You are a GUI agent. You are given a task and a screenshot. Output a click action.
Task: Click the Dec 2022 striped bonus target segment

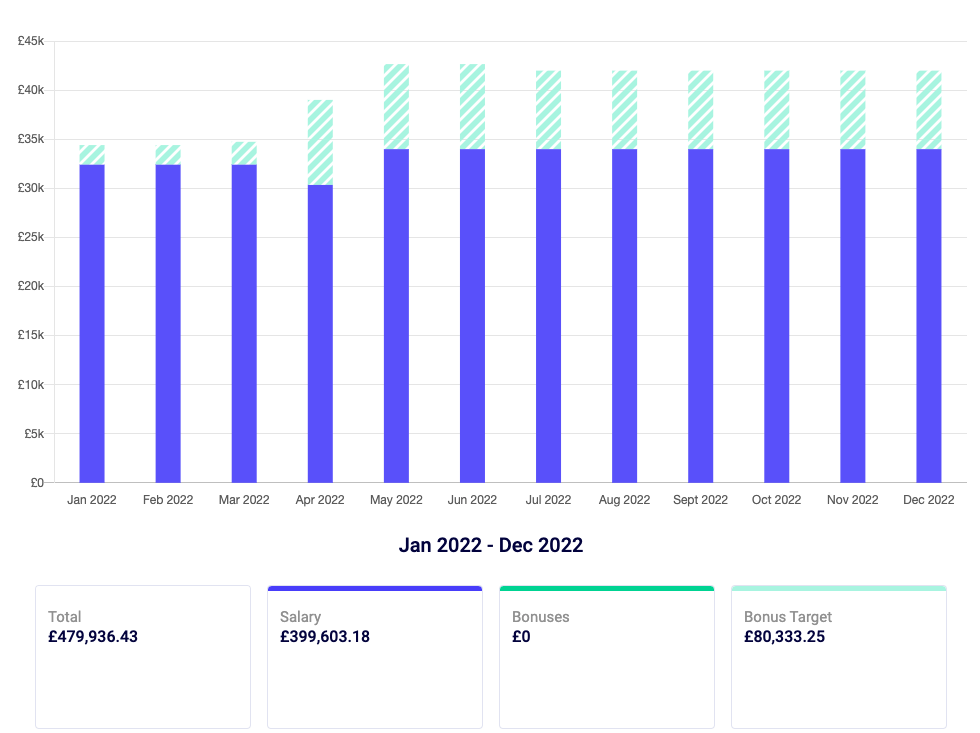(x=928, y=110)
